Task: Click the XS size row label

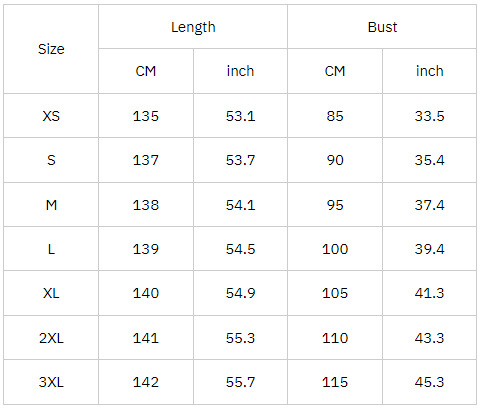Action: pyautogui.click(x=51, y=116)
